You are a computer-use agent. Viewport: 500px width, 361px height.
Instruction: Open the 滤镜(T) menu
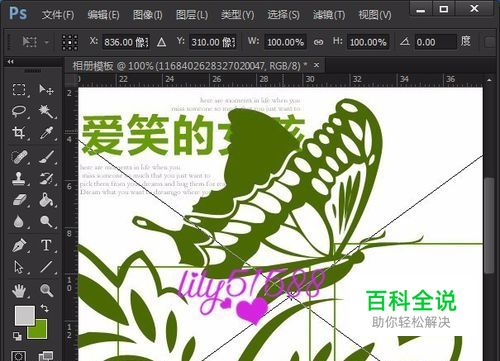(x=329, y=15)
